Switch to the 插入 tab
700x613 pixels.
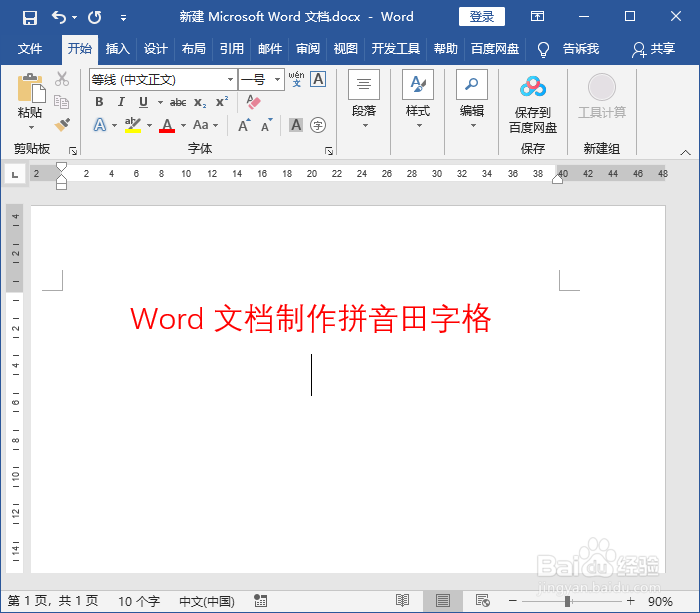[117, 49]
